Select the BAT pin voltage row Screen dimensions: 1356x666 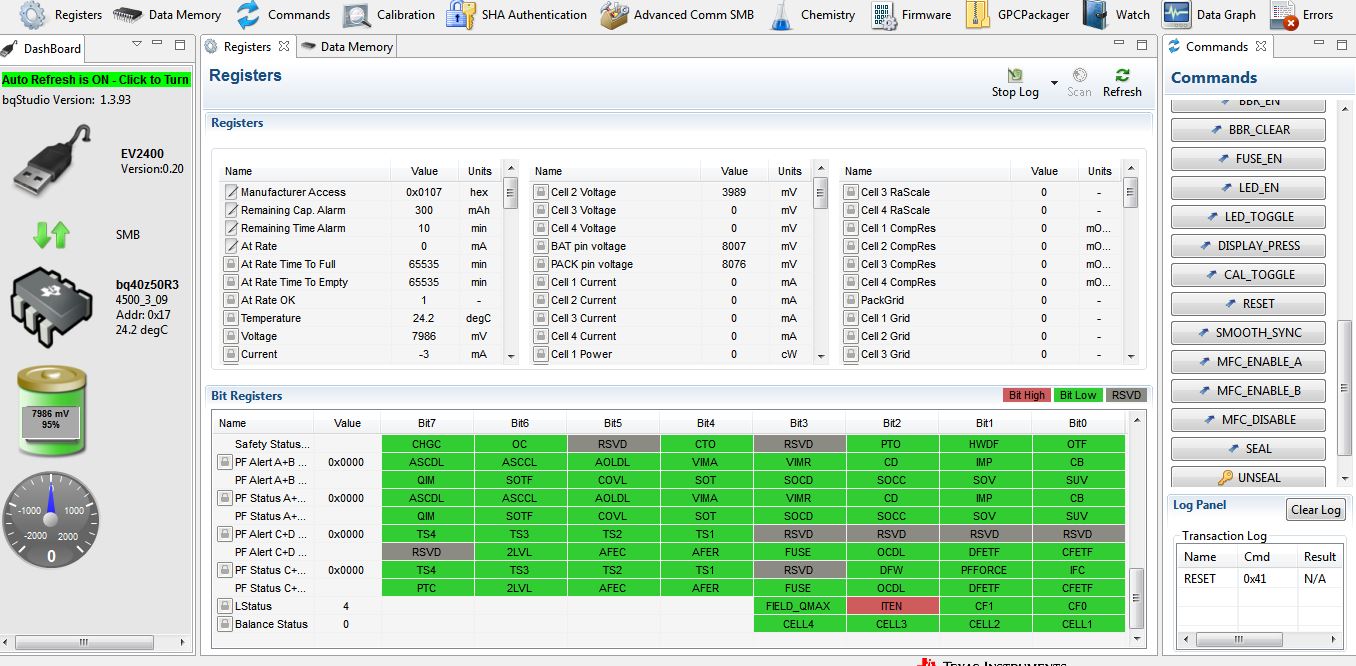[x=670, y=246]
